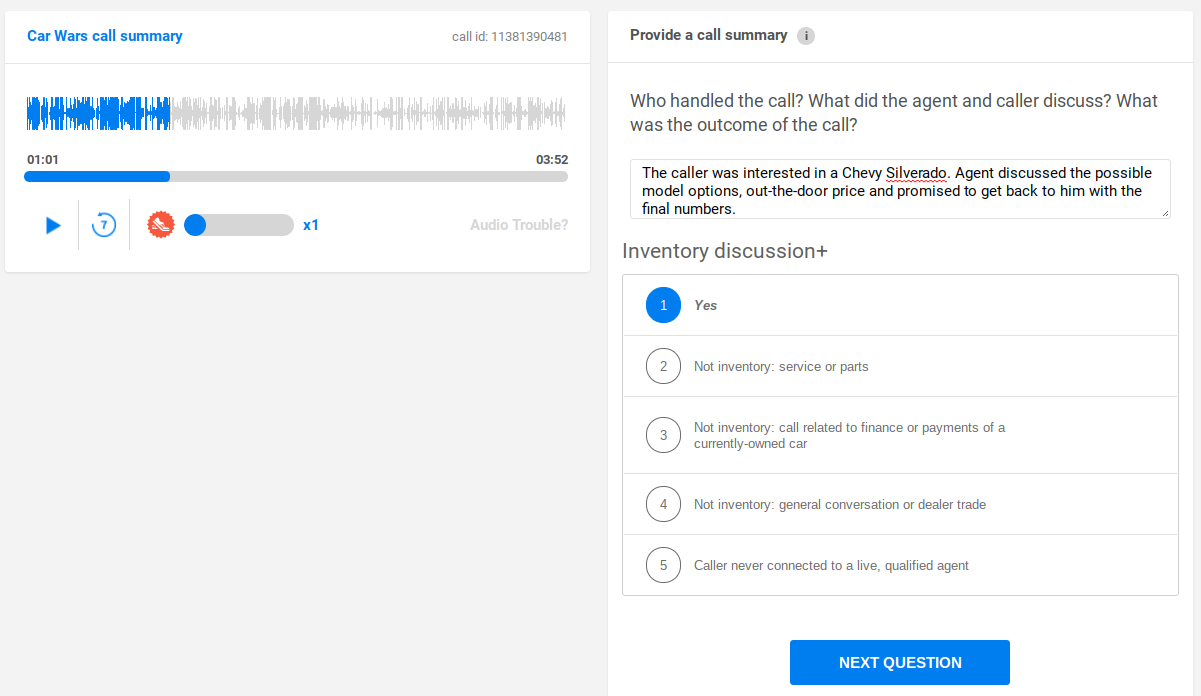Select option 1 Yes
The image size is (1201, 696).
pos(900,305)
